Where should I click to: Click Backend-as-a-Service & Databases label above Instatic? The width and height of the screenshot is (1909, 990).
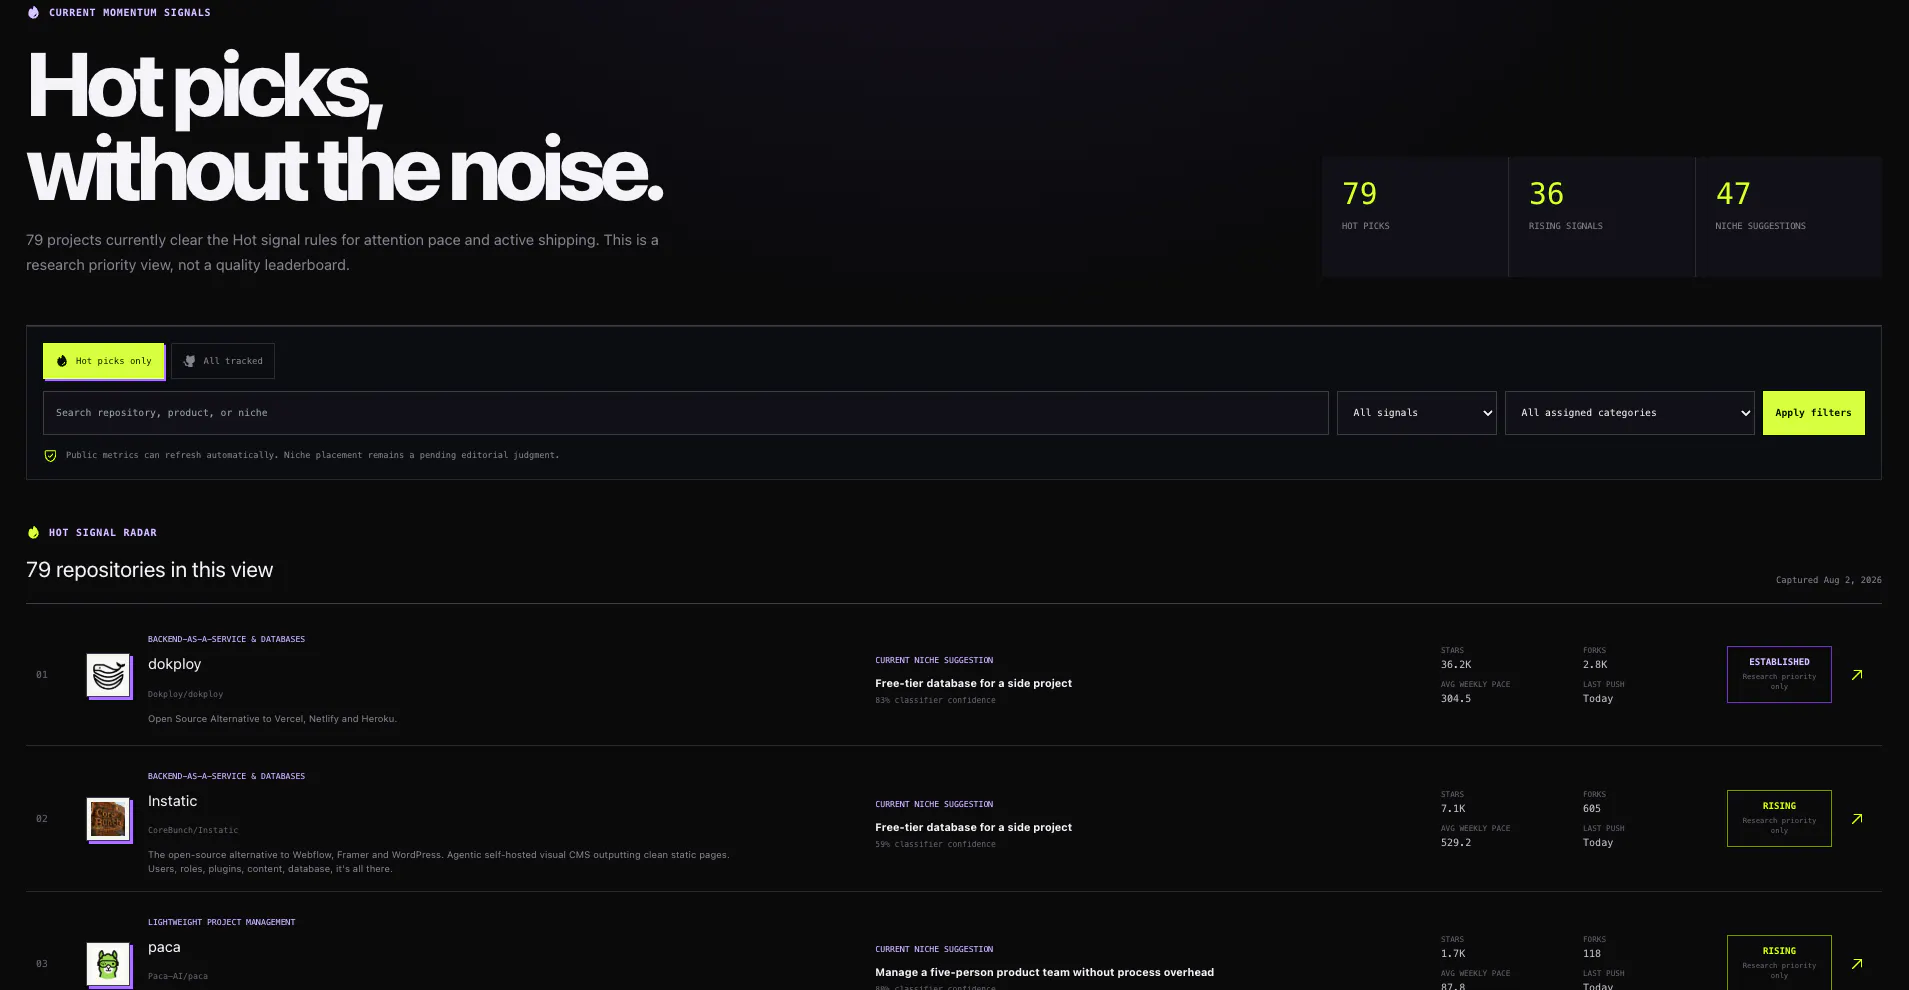(226, 776)
